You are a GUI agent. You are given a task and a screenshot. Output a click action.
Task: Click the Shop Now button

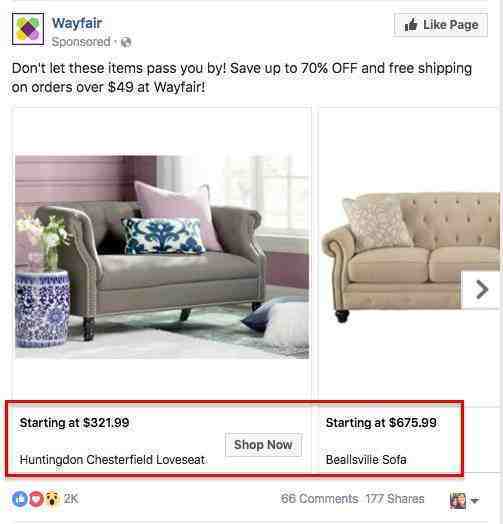[x=263, y=445]
